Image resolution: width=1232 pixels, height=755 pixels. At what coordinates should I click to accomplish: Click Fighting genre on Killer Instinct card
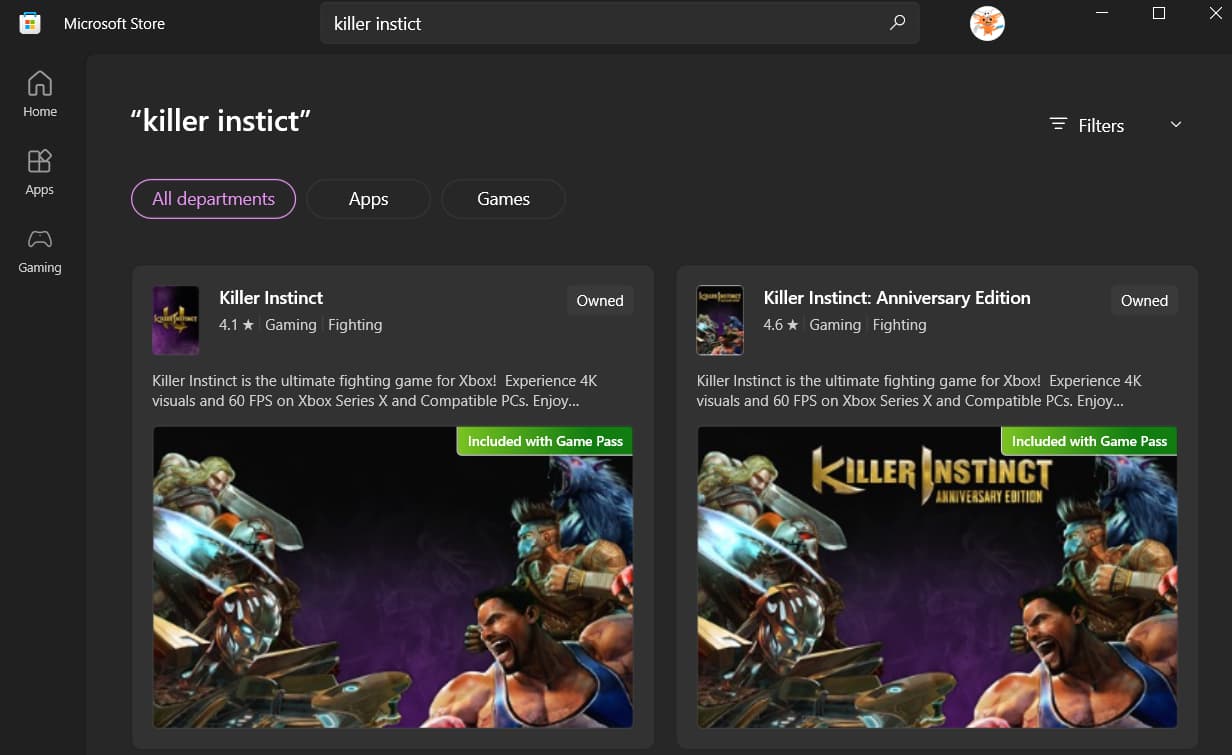coord(355,325)
